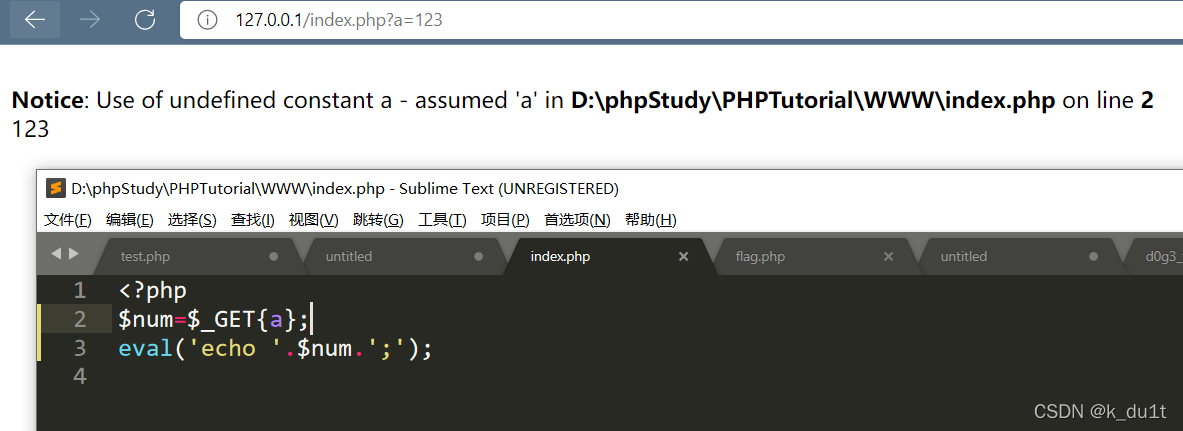Click Sublime Text application logo in title bar

click(x=55, y=188)
